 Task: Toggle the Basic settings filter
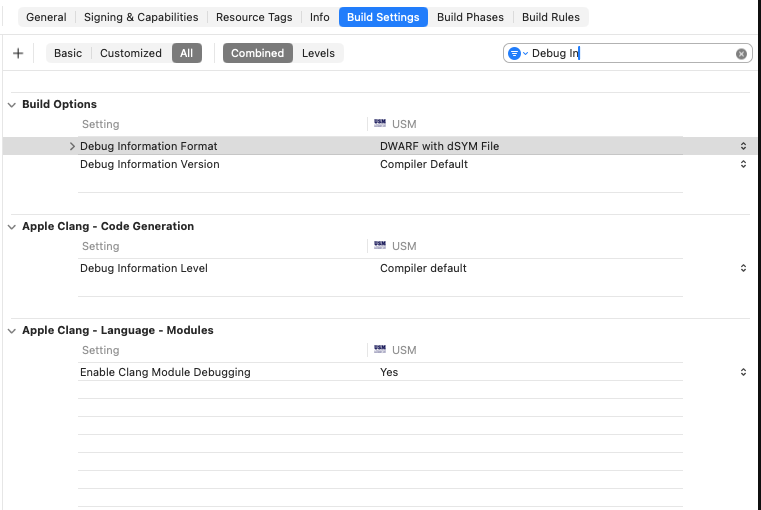click(x=68, y=53)
